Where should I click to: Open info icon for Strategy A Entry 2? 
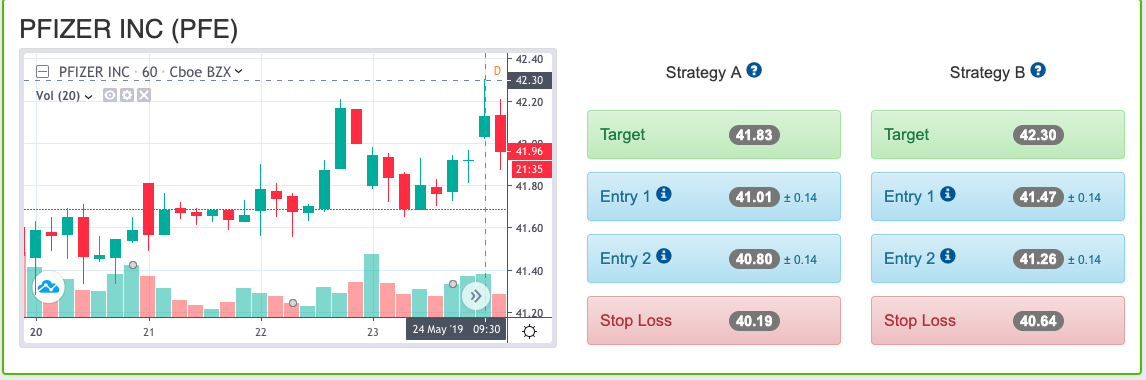(664, 256)
